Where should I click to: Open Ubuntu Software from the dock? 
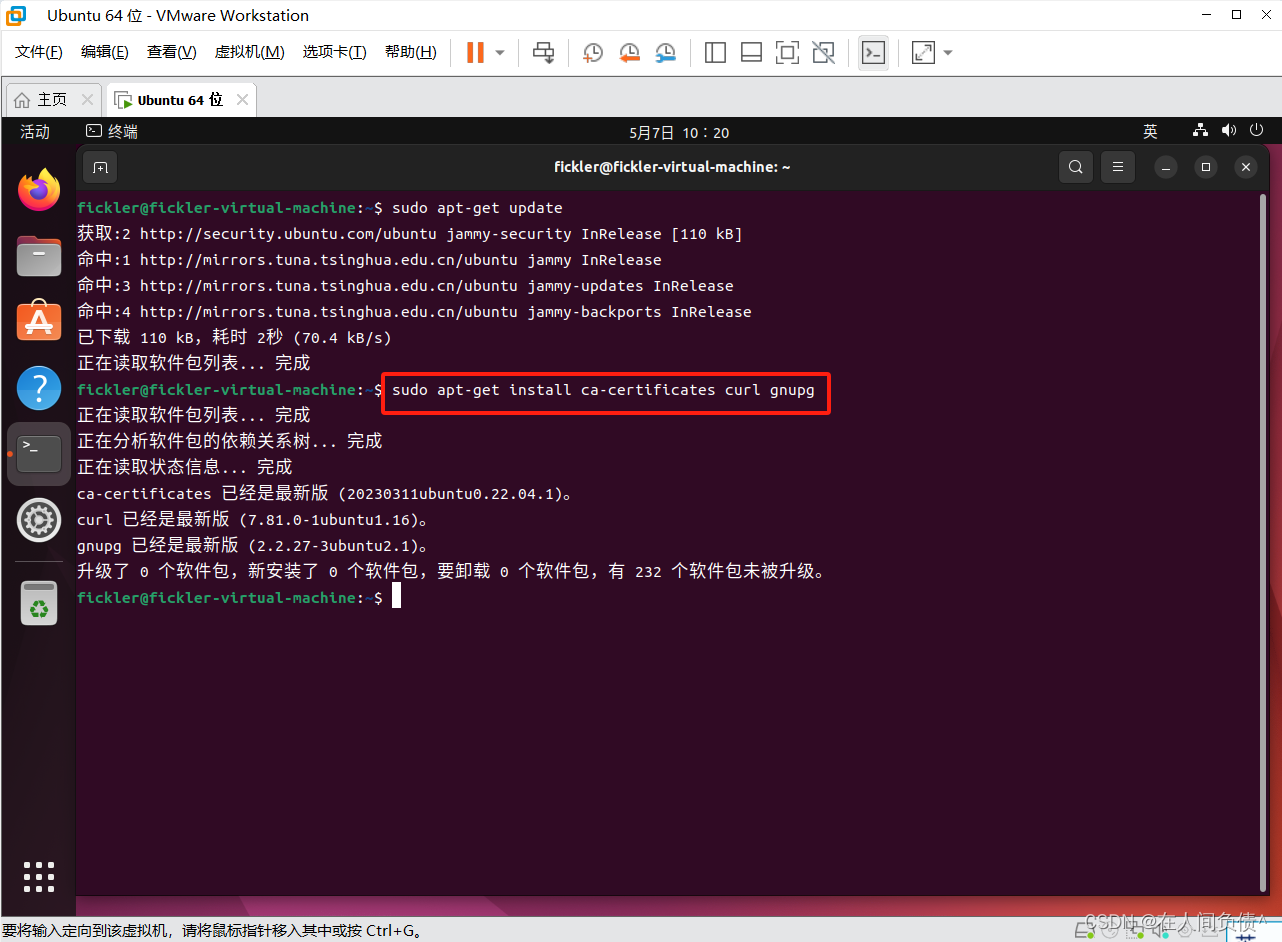(x=39, y=321)
